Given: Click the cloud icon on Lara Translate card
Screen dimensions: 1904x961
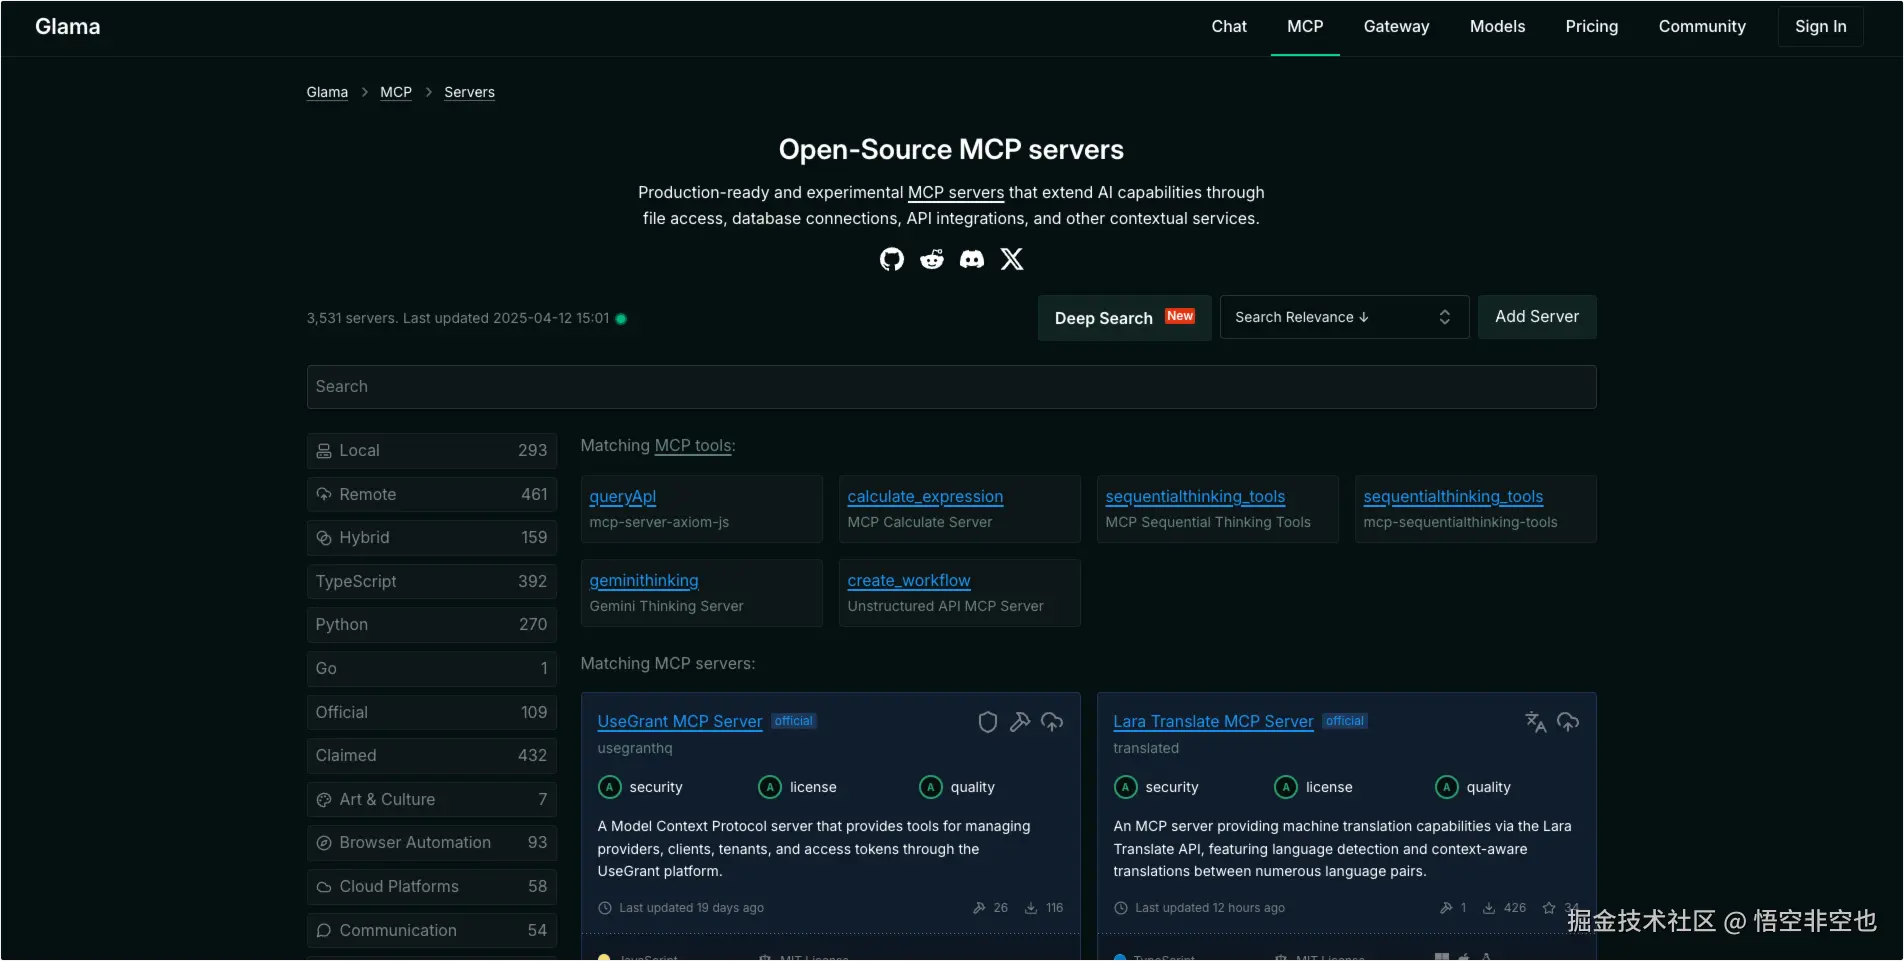Looking at the screenshot, I should tap(1568, 722).
